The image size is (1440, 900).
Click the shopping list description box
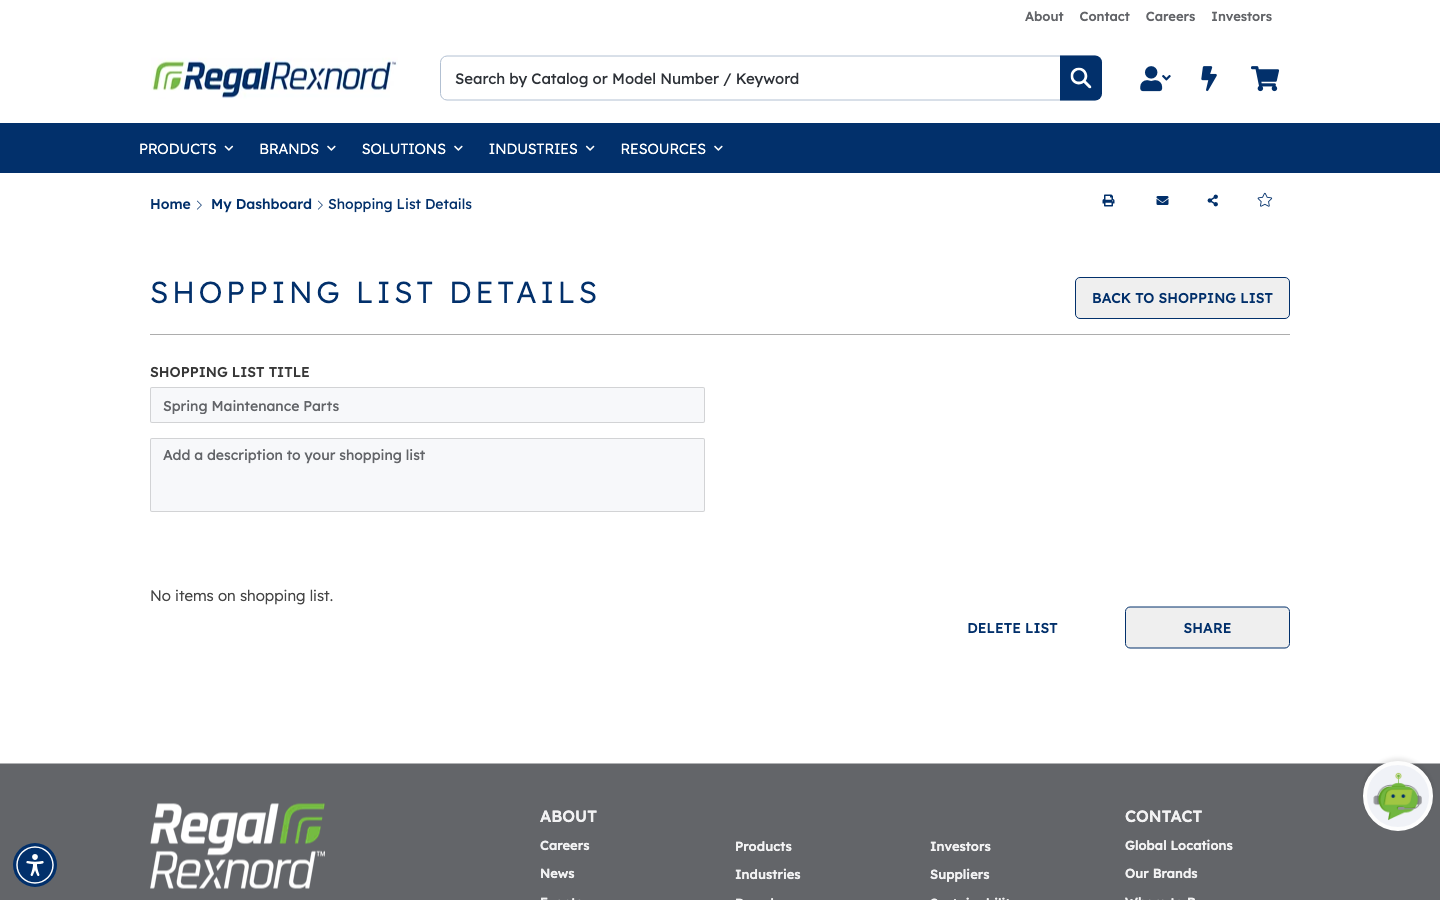click(x=427, y=475)
